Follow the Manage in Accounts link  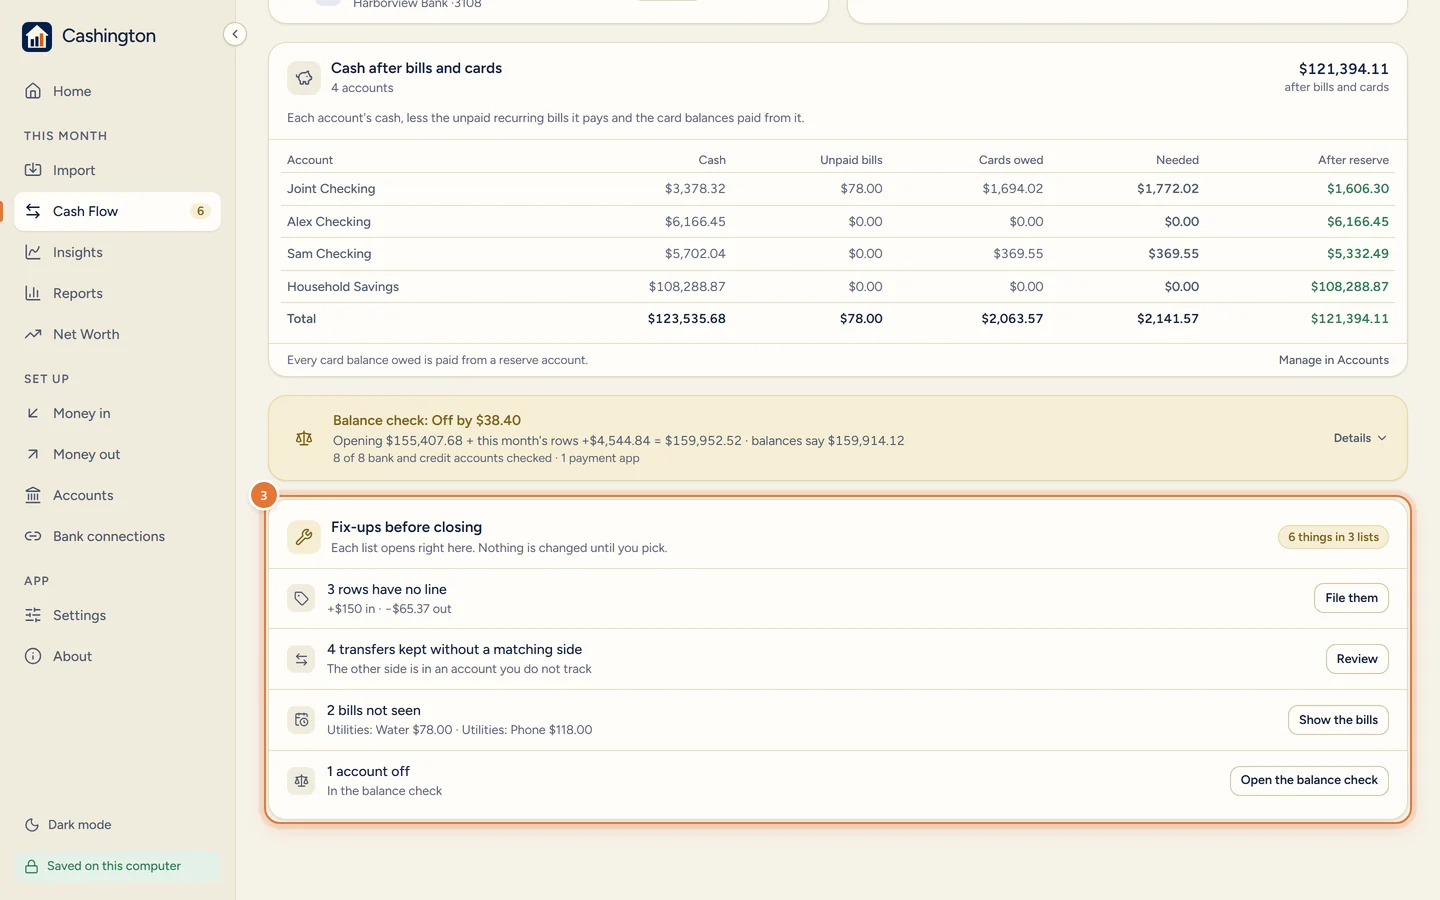[x=1333, y=360]
